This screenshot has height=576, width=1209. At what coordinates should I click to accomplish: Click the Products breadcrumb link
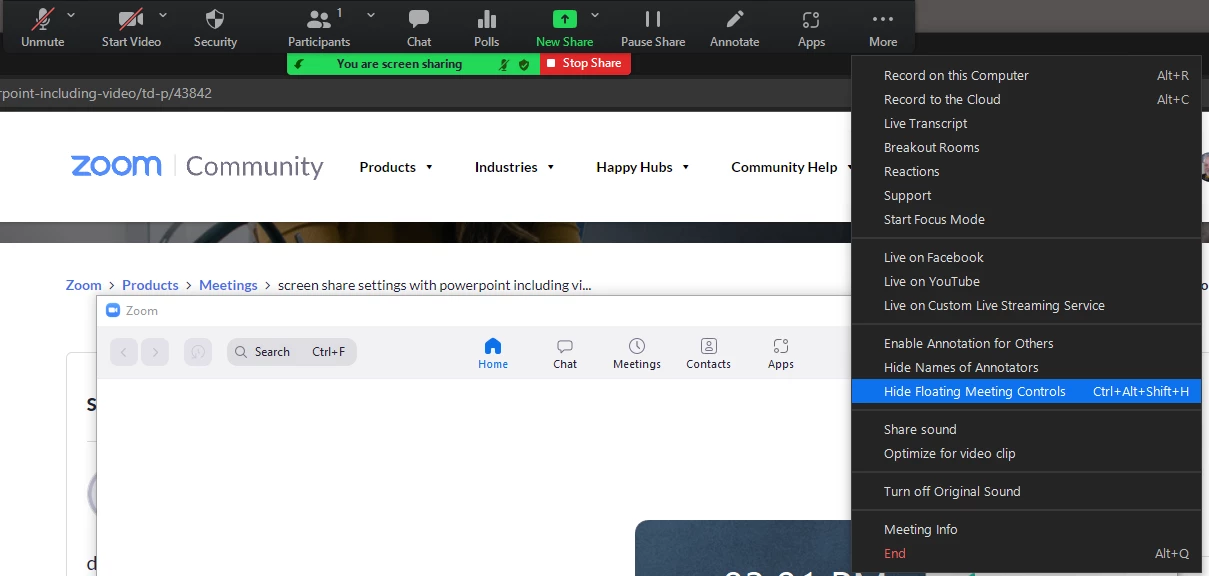coord(150,285)
